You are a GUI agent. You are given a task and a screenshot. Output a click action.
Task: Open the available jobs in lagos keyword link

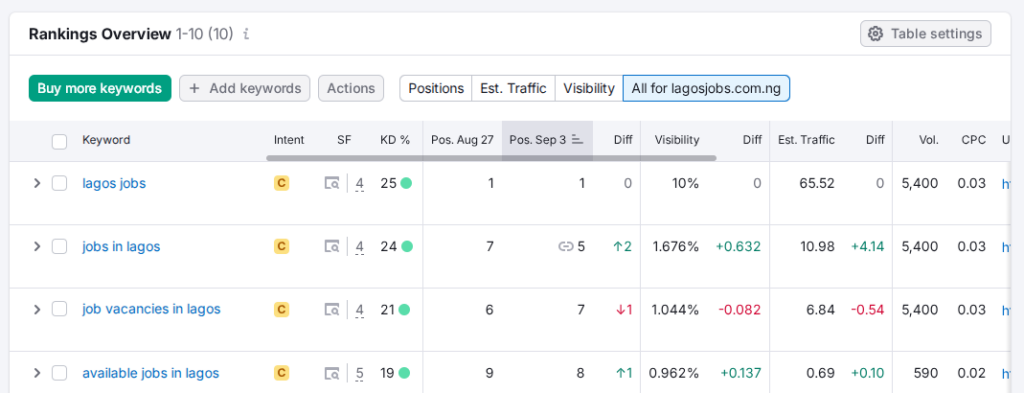(x=150, y=373)
